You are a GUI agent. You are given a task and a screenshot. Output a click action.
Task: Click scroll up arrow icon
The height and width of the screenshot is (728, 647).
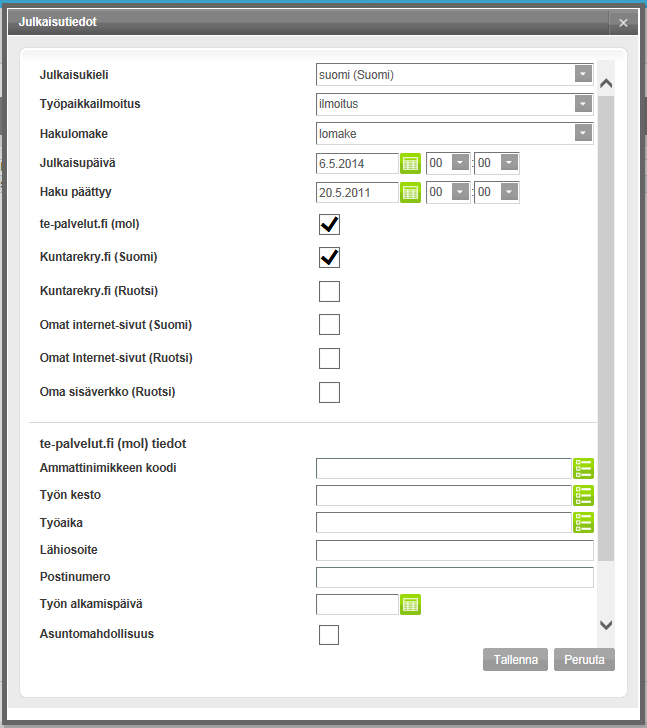tap(606, 84)
